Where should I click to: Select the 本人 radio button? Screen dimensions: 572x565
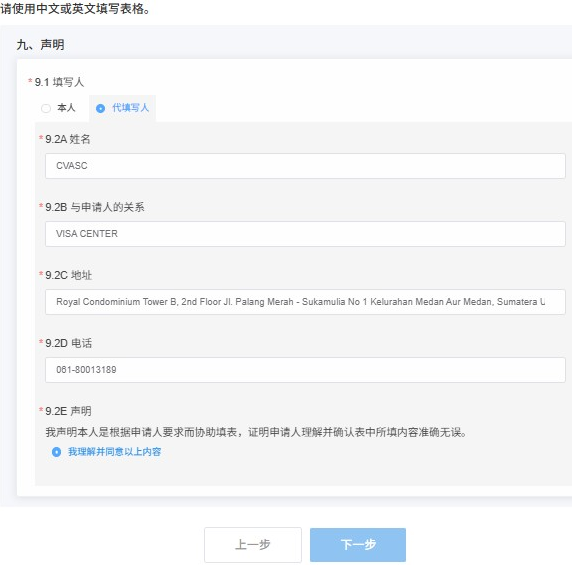point(46,108)
